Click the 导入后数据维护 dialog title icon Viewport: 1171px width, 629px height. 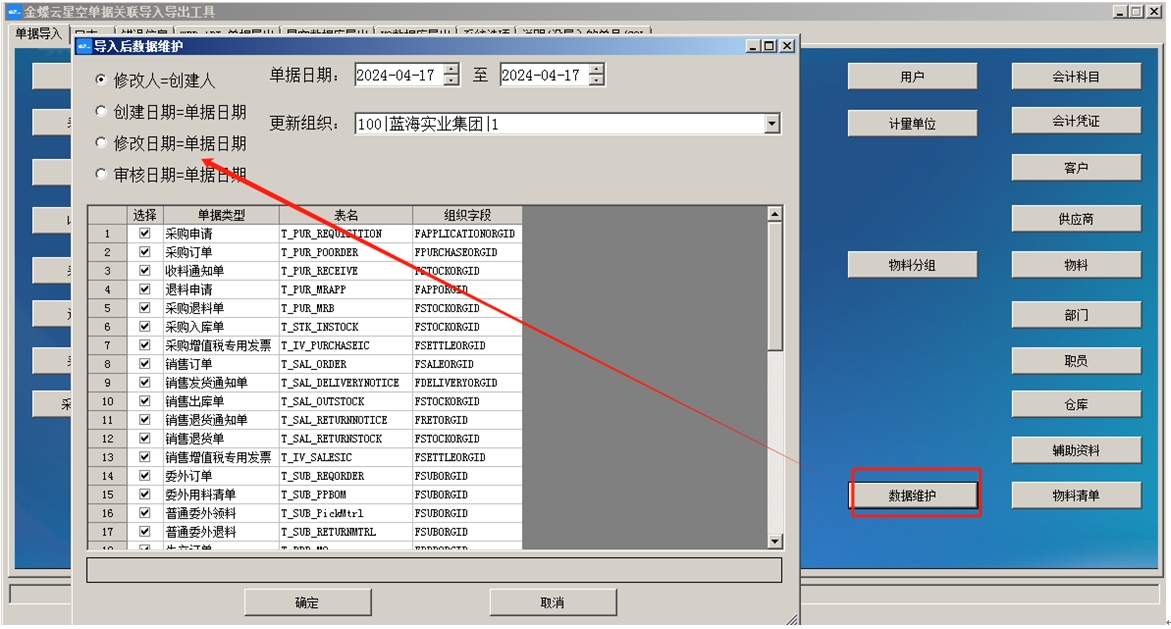[84, 46]
